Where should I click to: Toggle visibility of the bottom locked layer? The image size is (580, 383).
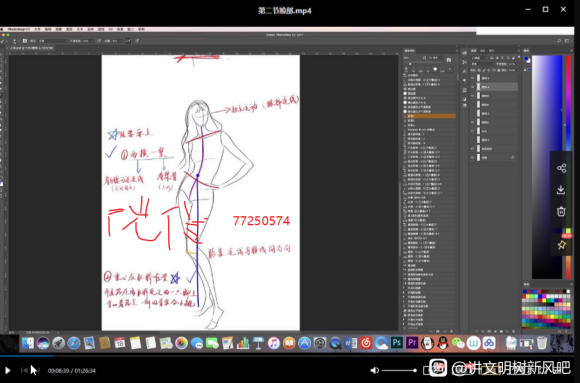(x=473, y=158)
